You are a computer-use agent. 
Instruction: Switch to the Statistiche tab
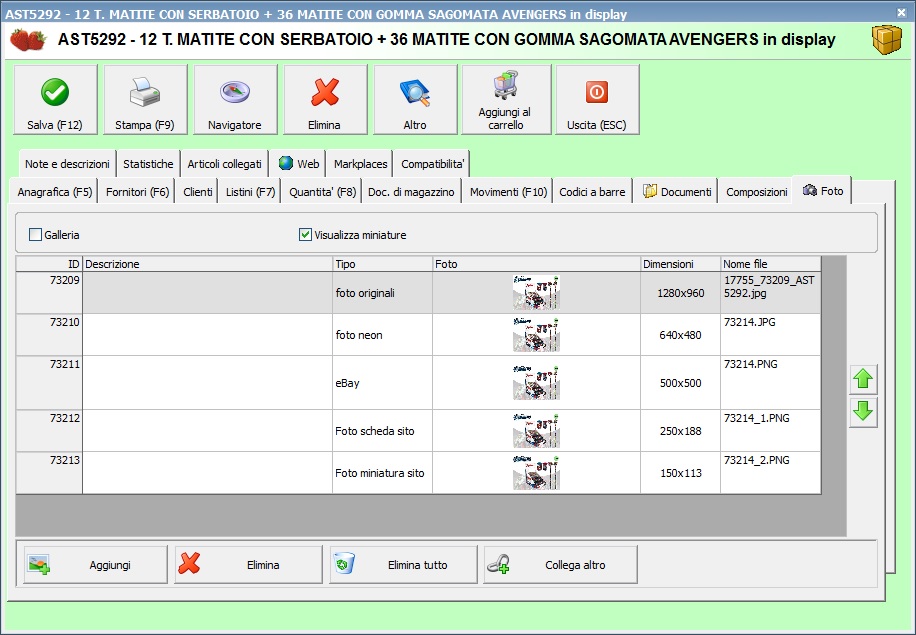tap(148, 164)
